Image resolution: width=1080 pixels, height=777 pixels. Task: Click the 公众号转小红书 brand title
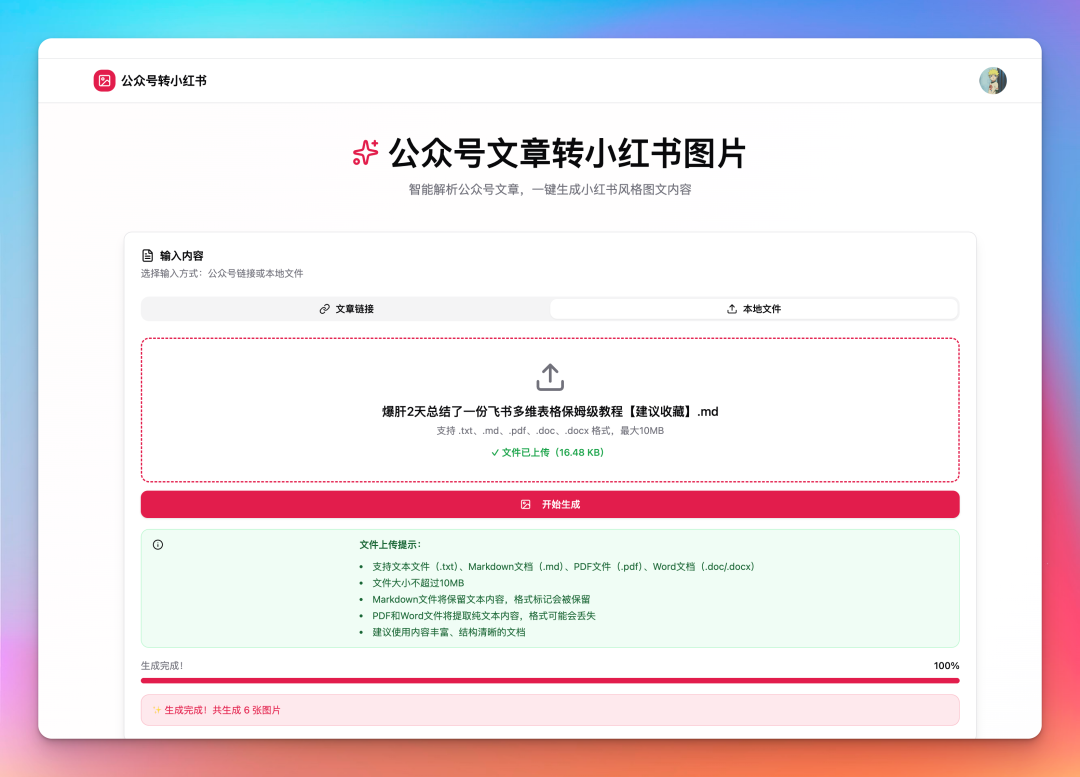coord(164,81)
